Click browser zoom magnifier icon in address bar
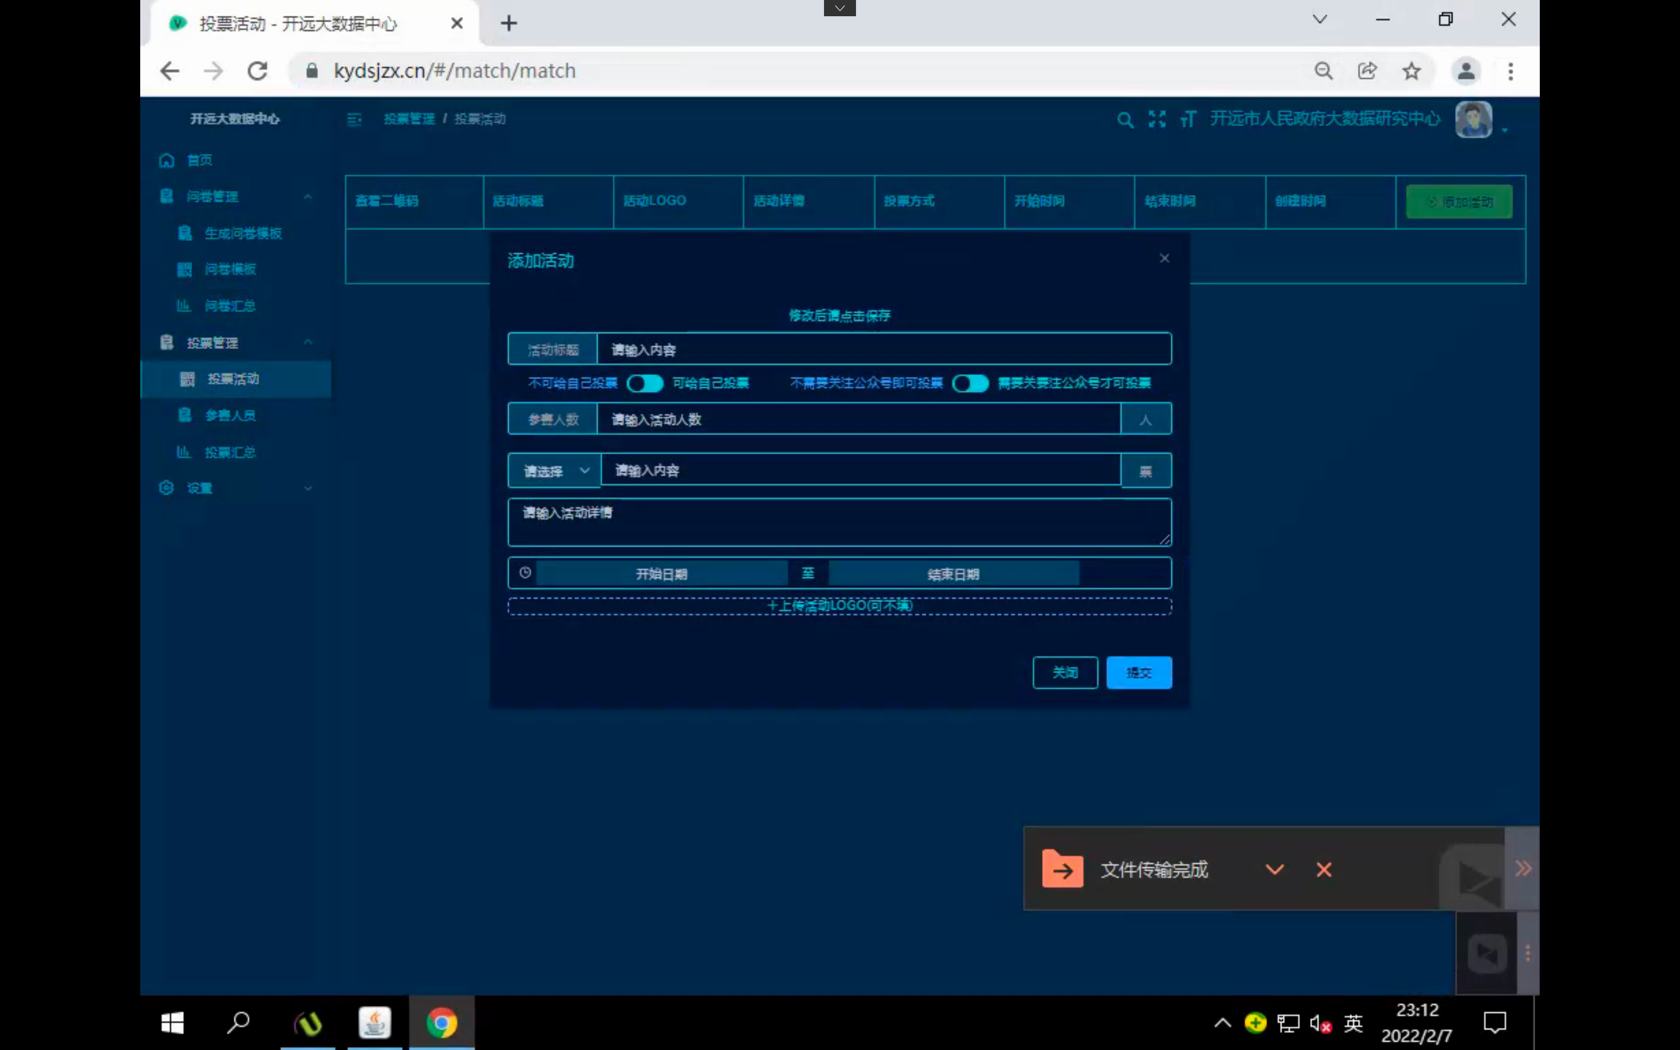The width and height of the screenshot is (1680, 1050). point(1323,71)
